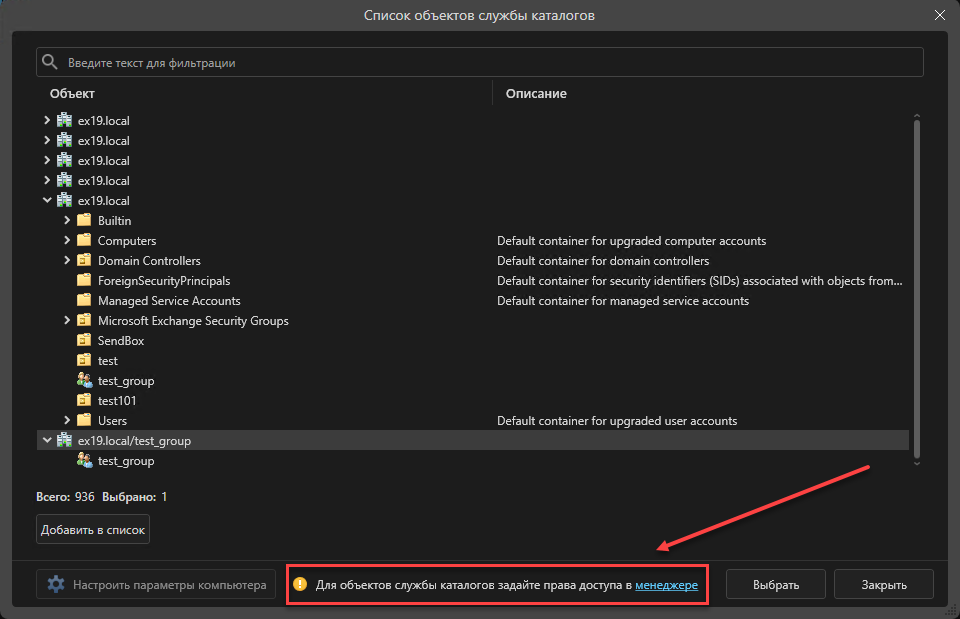
Task: Click the Builtin folder icon
Action: click(84, 221)
